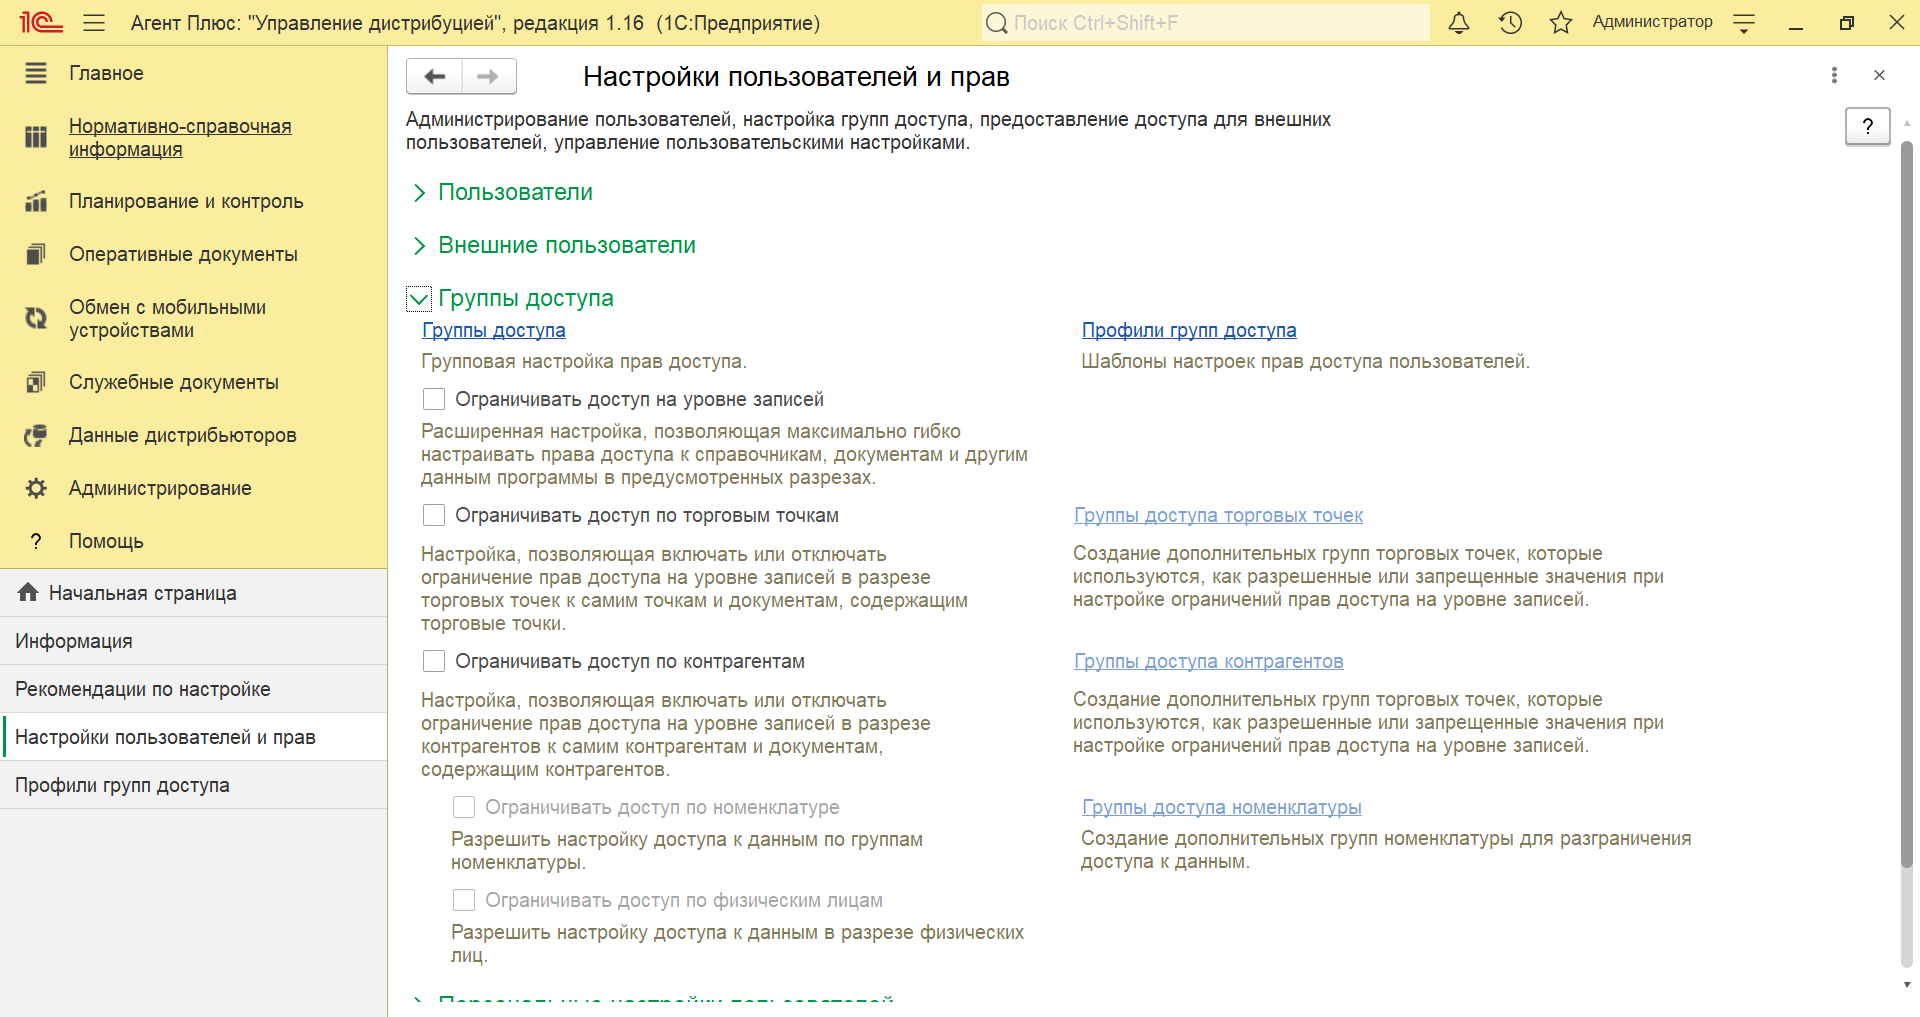1920x1017 pixels.
Task: Click the Служебные документы icon
Action: 36,382
